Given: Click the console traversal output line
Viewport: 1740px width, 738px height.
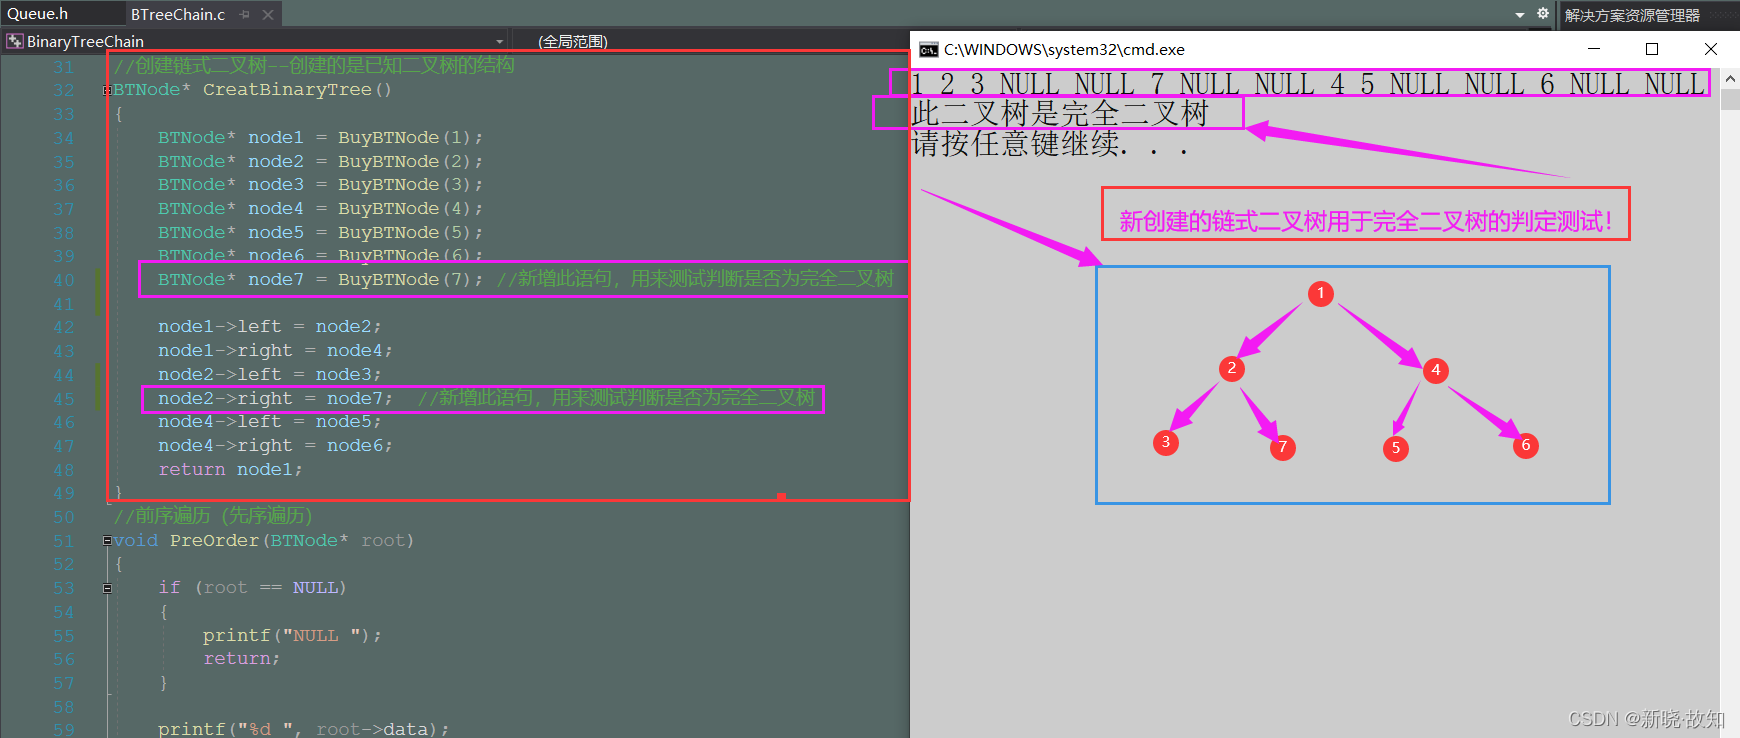Looking at the screenshot, I should click(x=1308, y=84).
